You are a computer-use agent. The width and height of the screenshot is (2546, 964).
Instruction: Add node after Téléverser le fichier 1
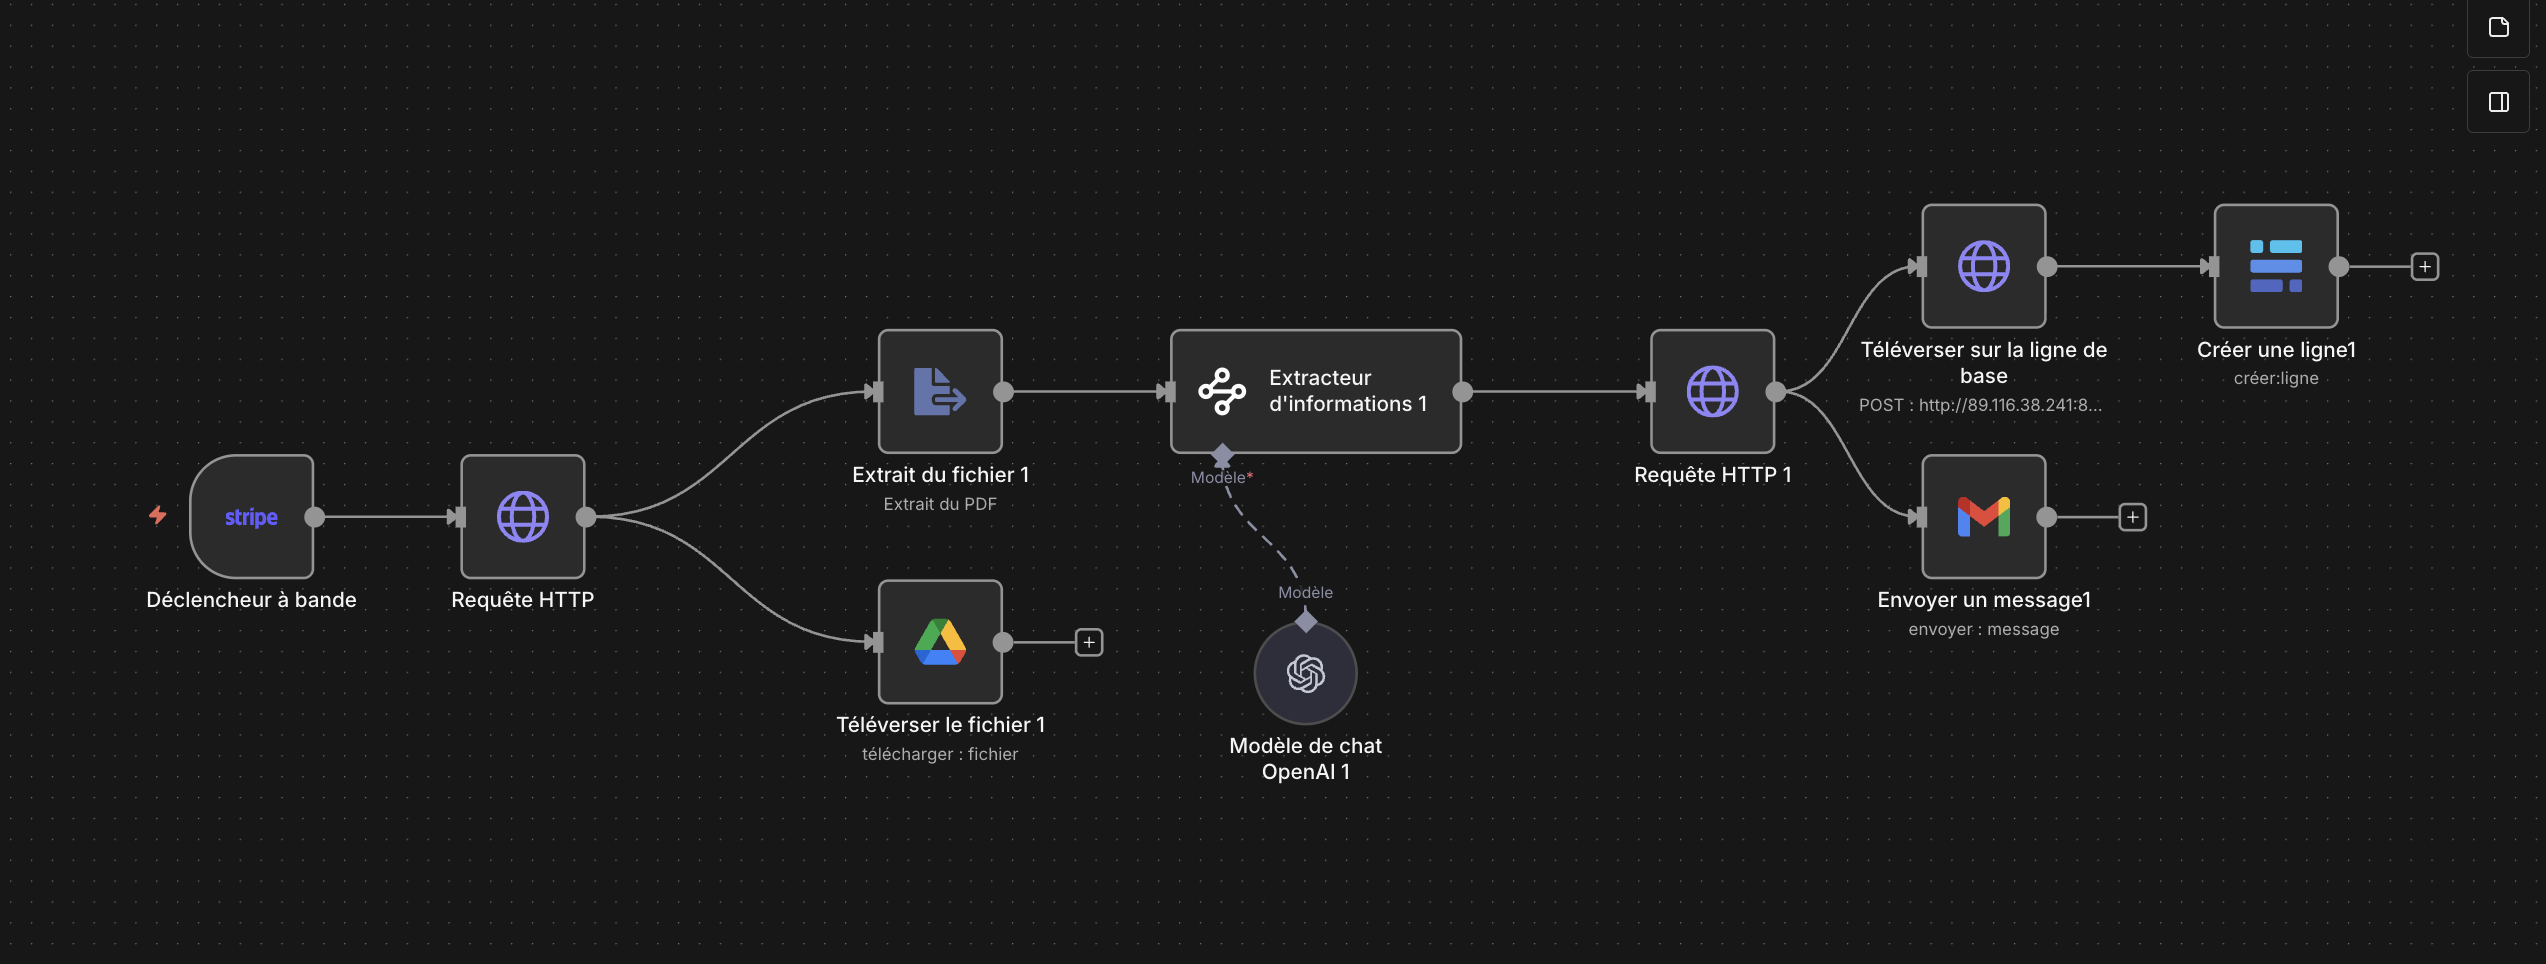click(x=1089, y=642)
